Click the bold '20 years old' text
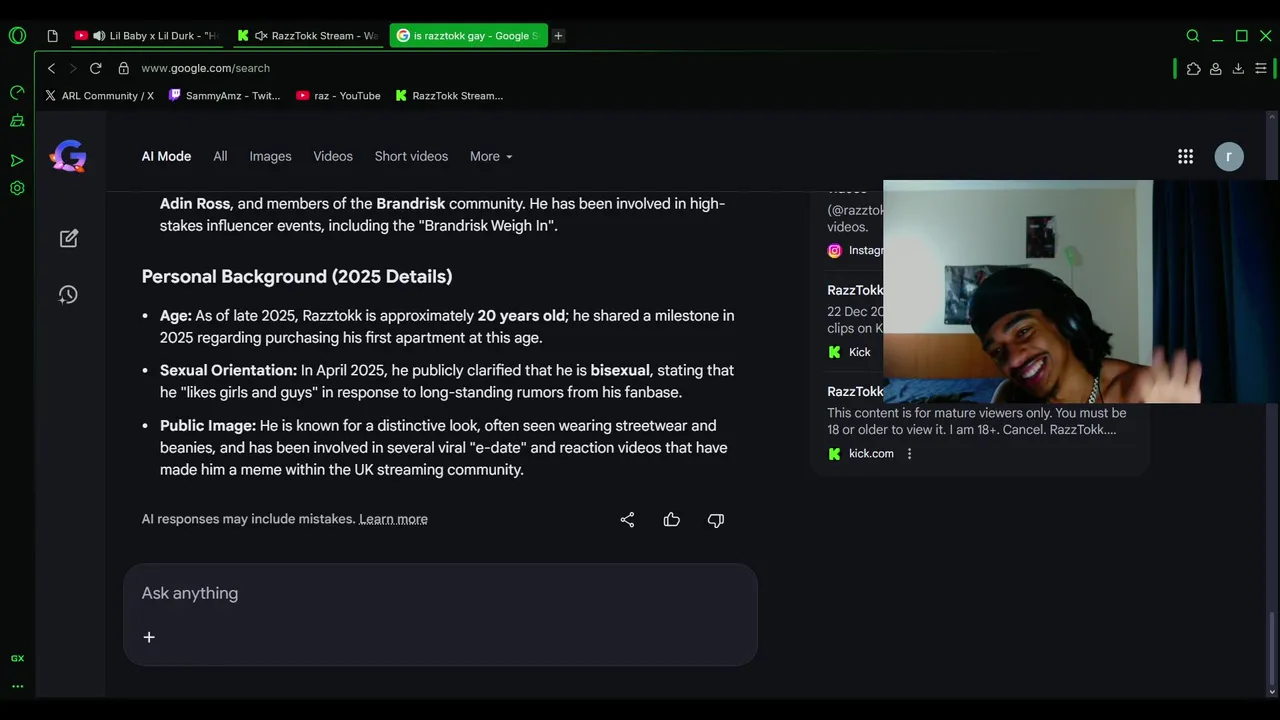 click(521, 315)
